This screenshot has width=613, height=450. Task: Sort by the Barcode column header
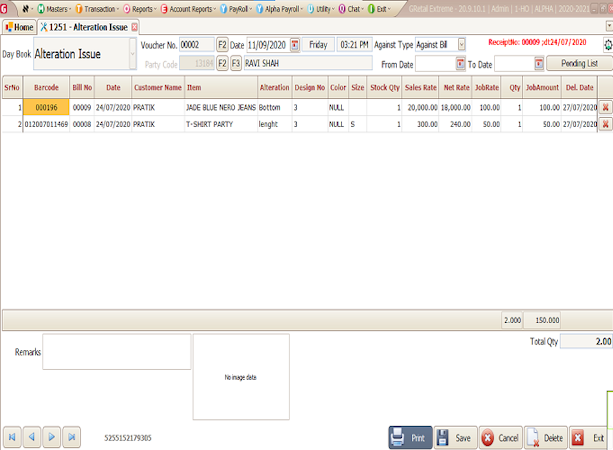click(x=46, y=88)
